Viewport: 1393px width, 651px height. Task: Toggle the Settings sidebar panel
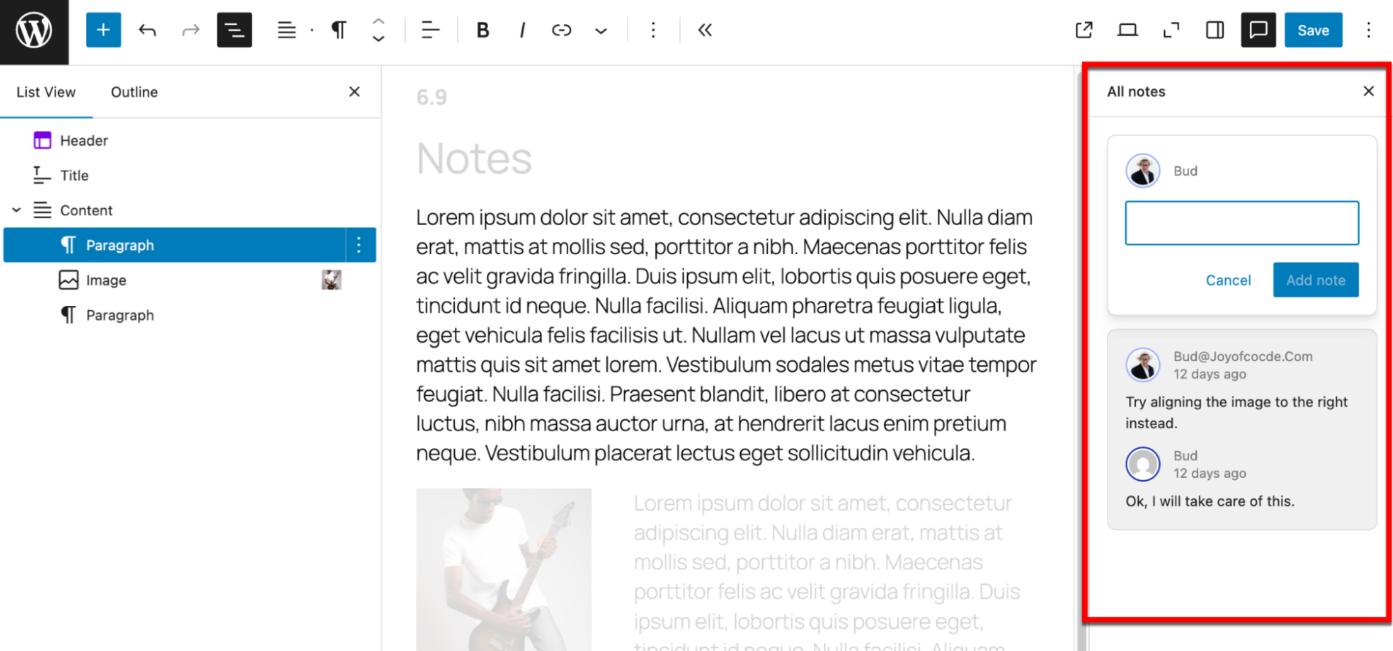(1215, 30)
